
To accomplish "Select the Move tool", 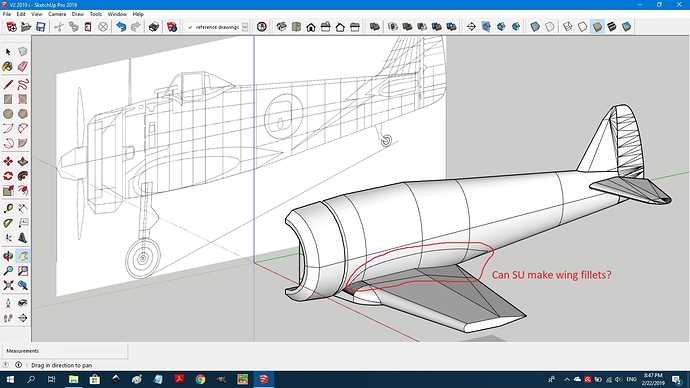I will tap(8, 161).
